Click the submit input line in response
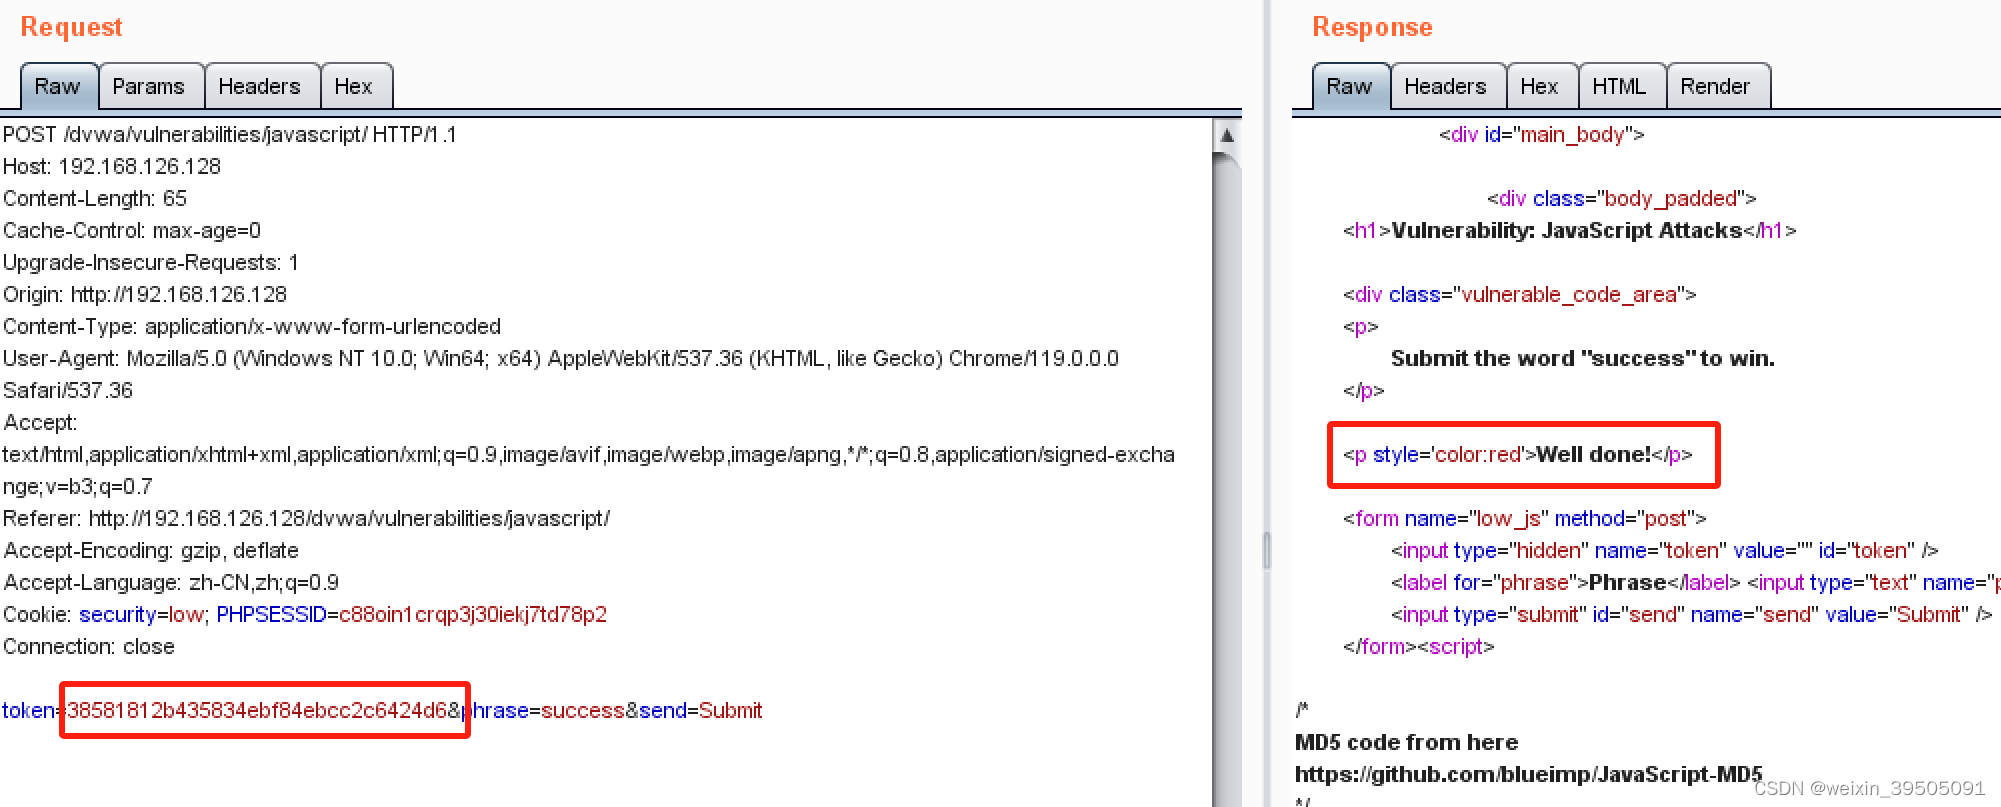The image size is (2001, 807). pyautogui.click(x=1692, y=614)
